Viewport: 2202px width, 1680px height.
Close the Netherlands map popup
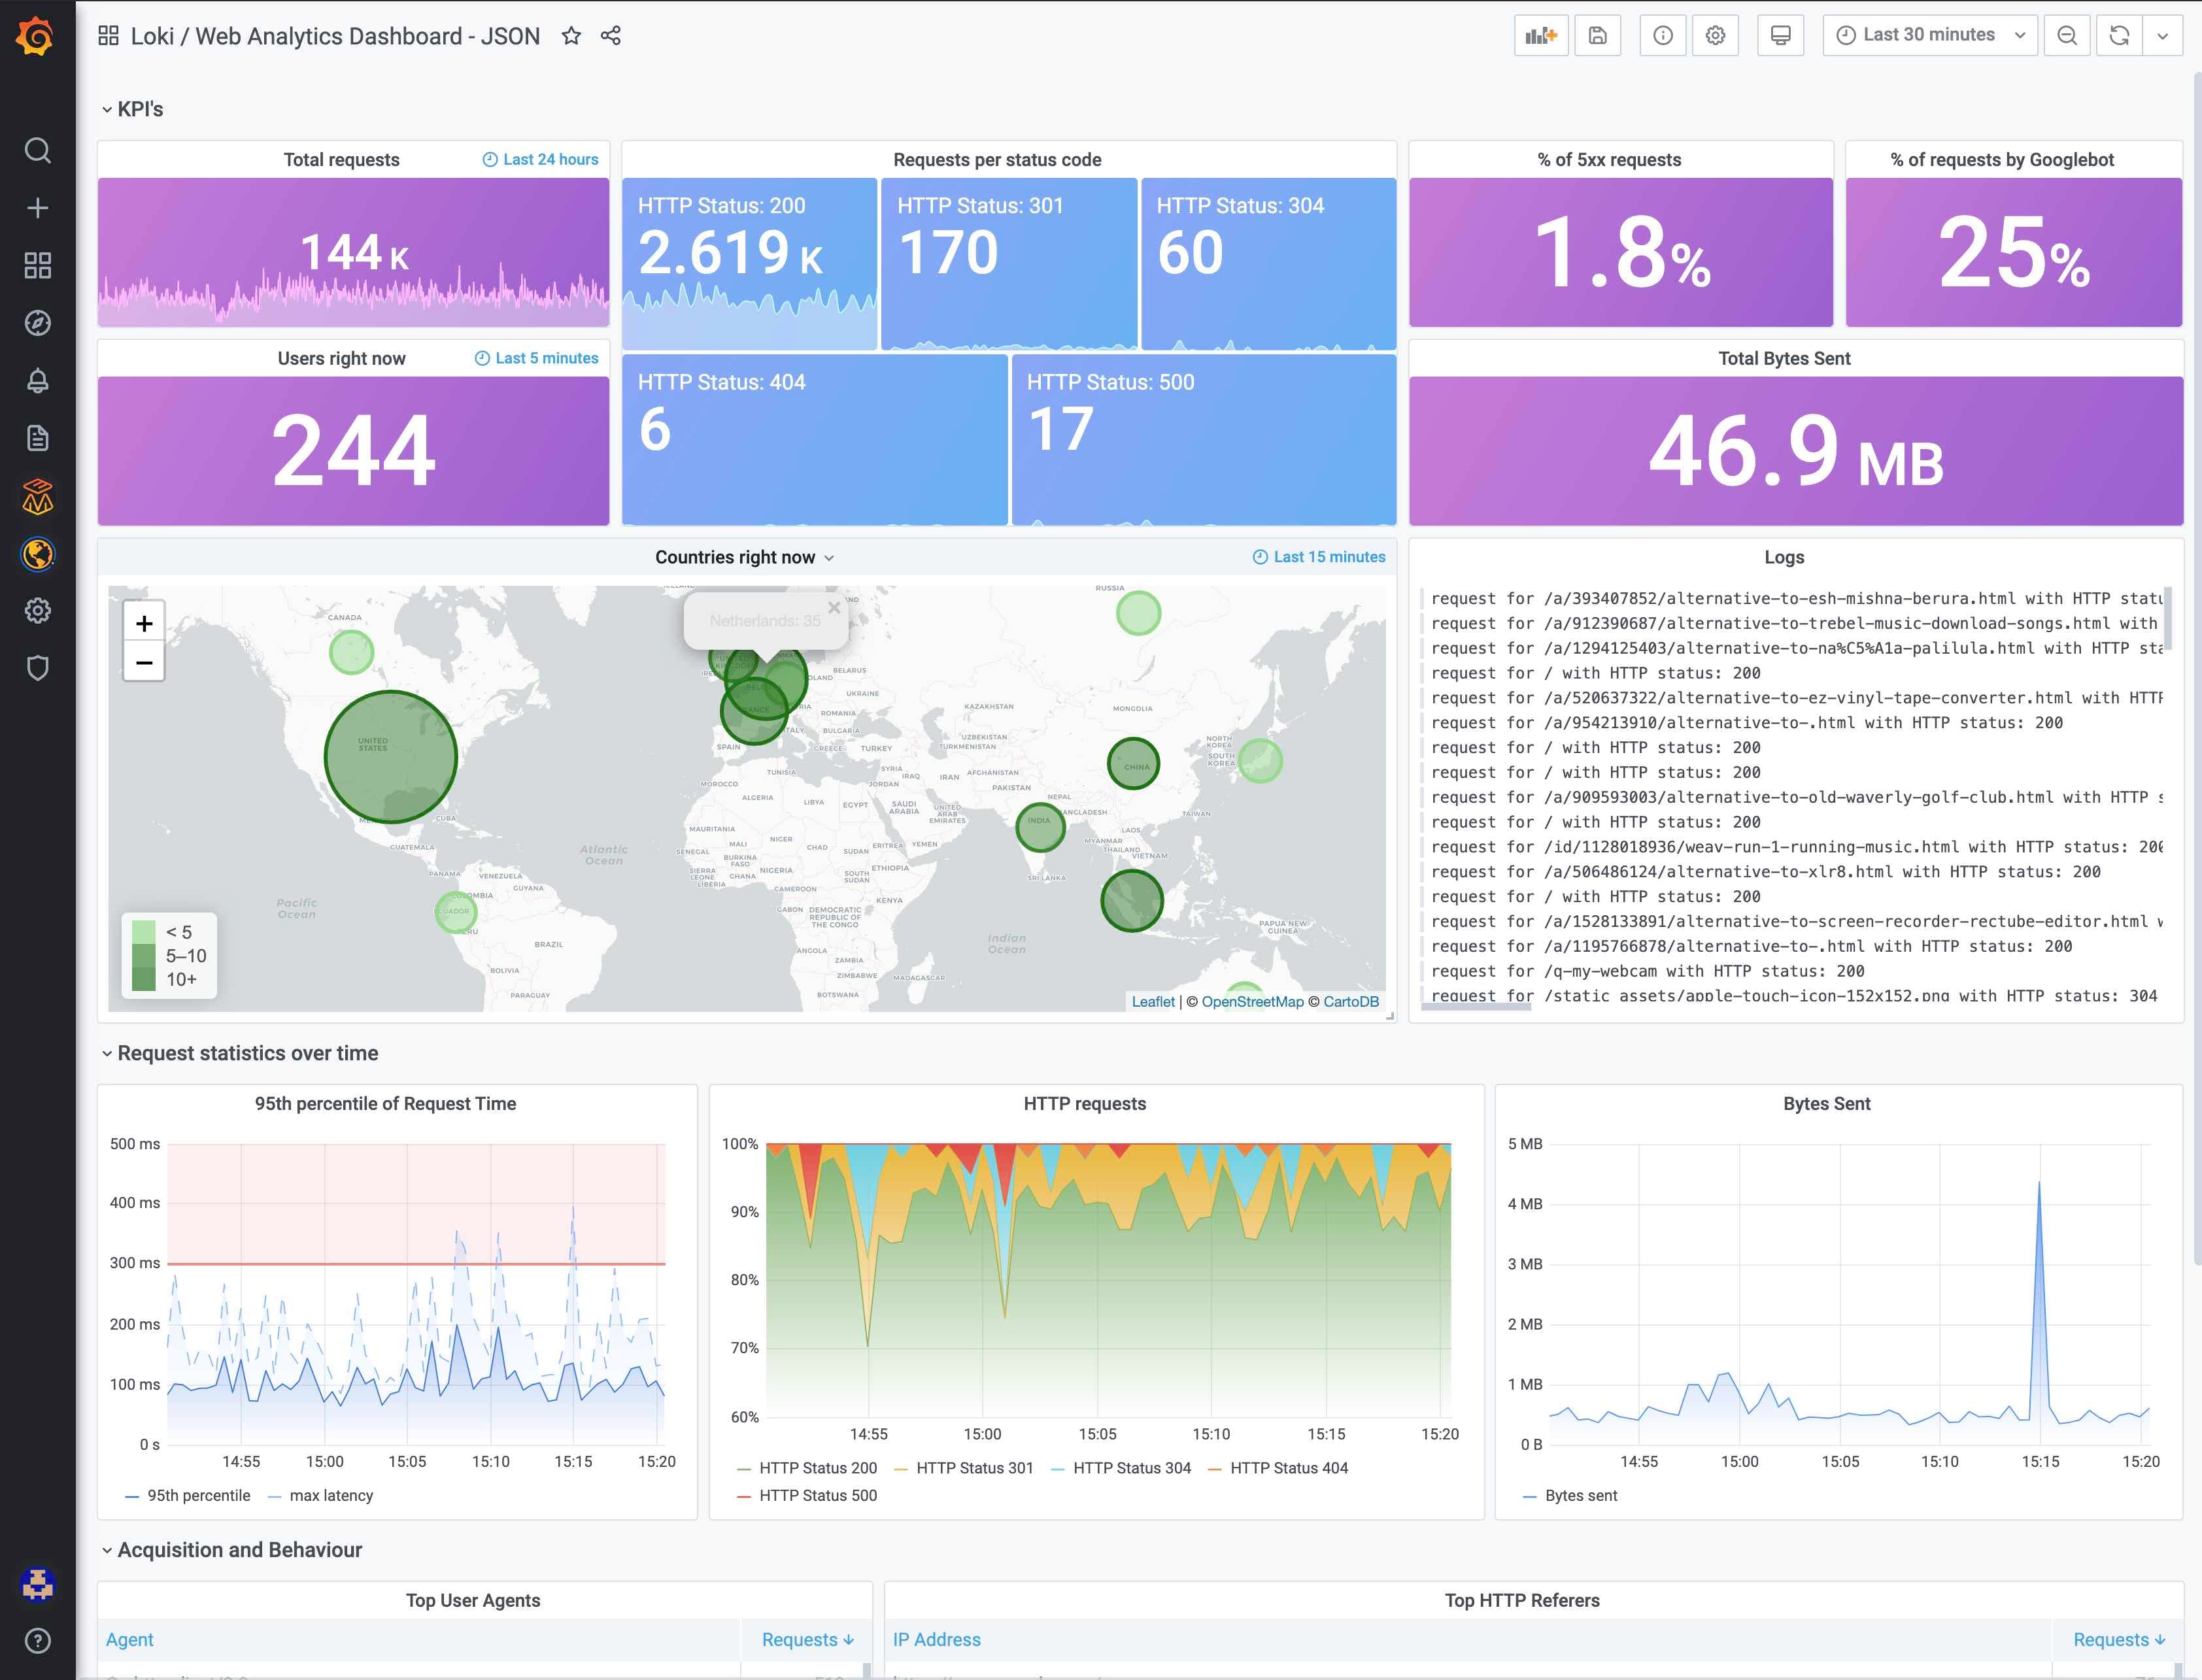(834, 607)
